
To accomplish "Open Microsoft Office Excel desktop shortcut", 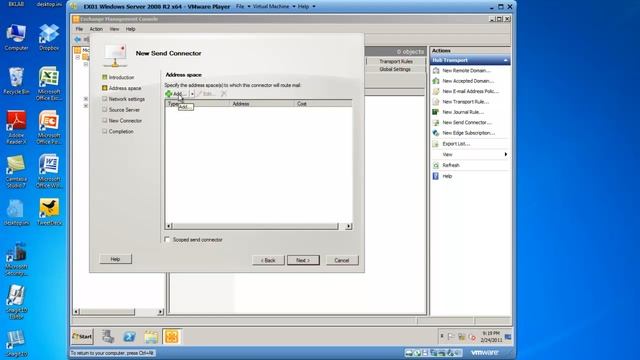I will [49, 84].
